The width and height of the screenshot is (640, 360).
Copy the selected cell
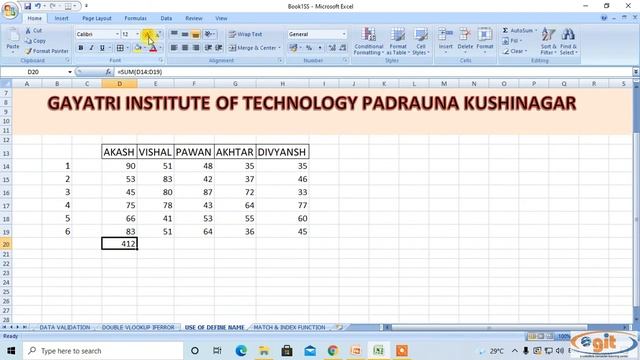(x=35, y=41)
